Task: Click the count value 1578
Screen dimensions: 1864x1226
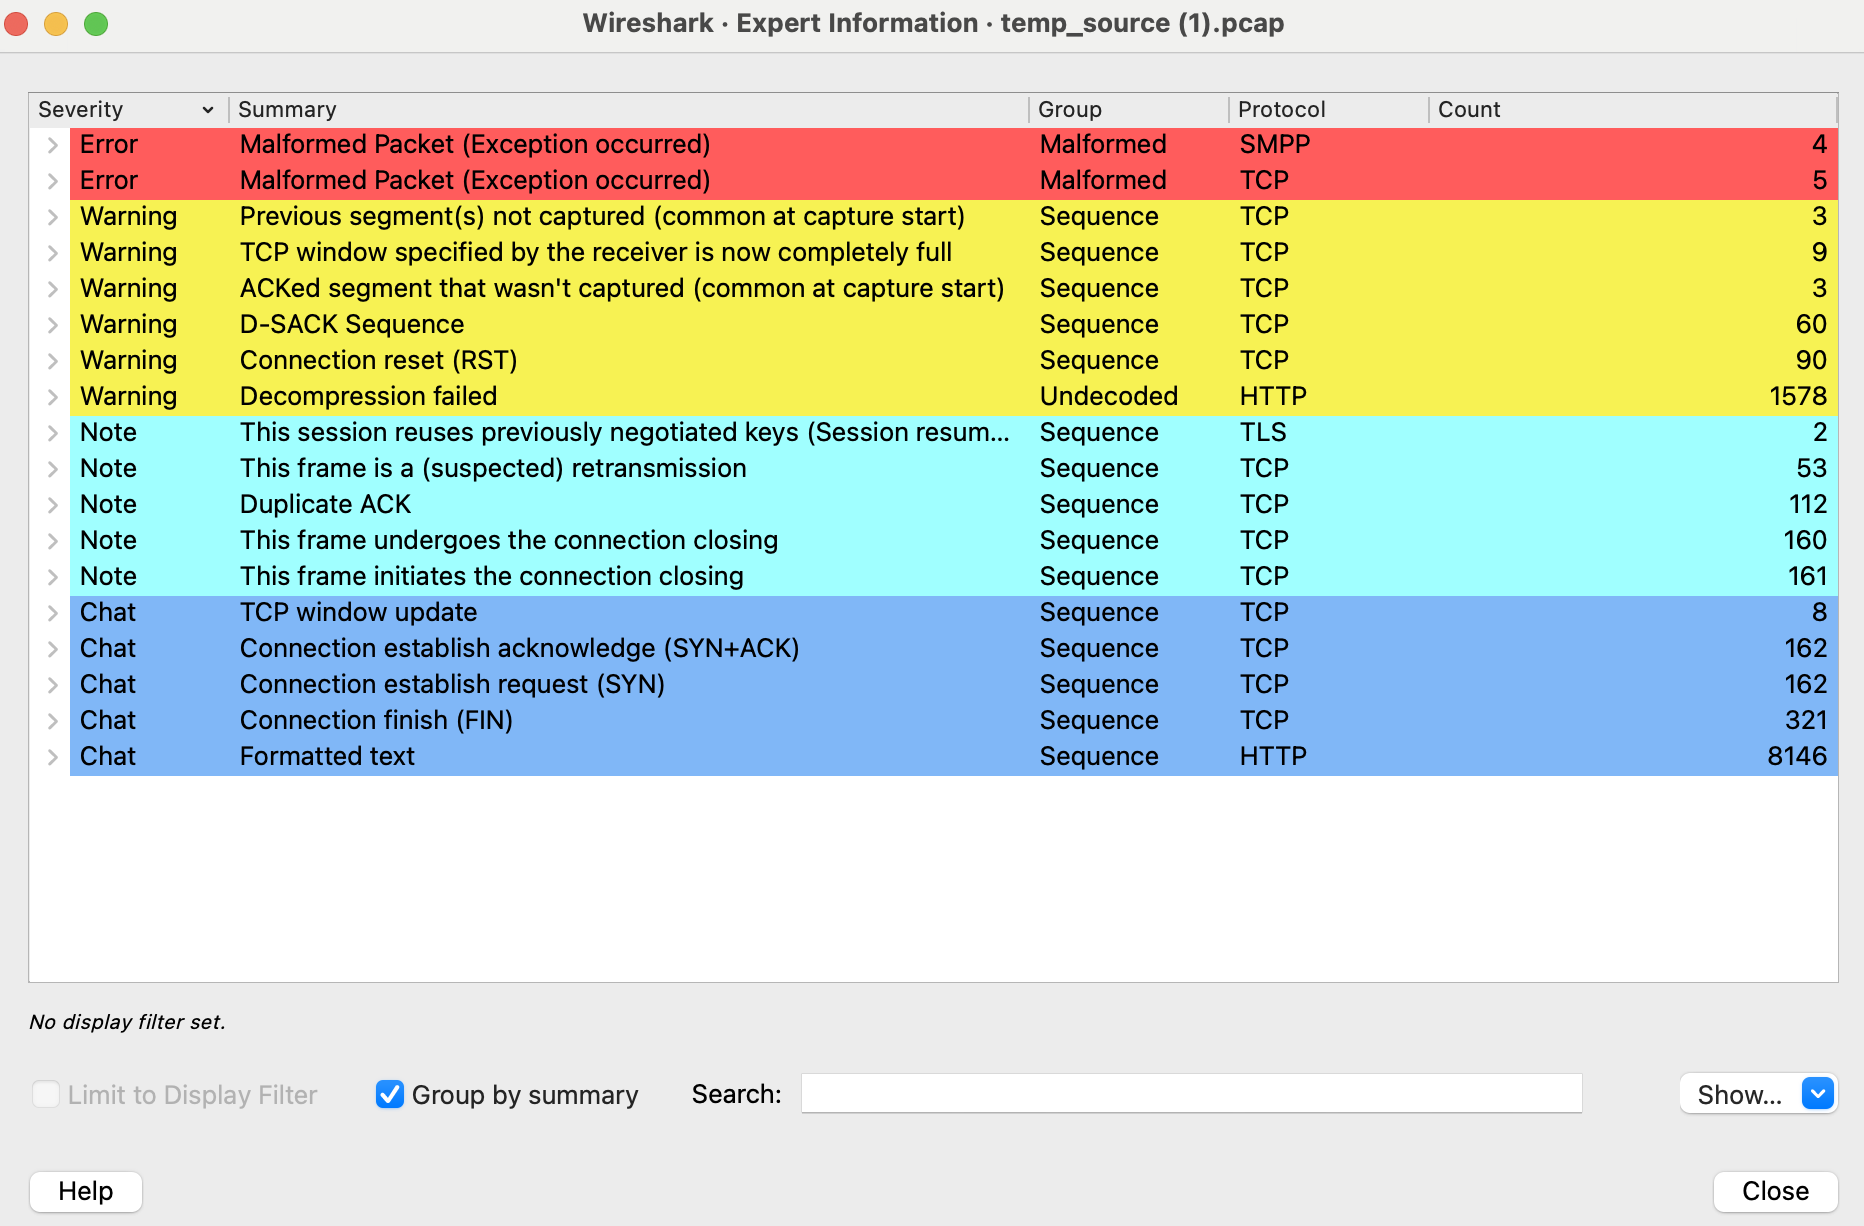Action: tap(1798, 397)
